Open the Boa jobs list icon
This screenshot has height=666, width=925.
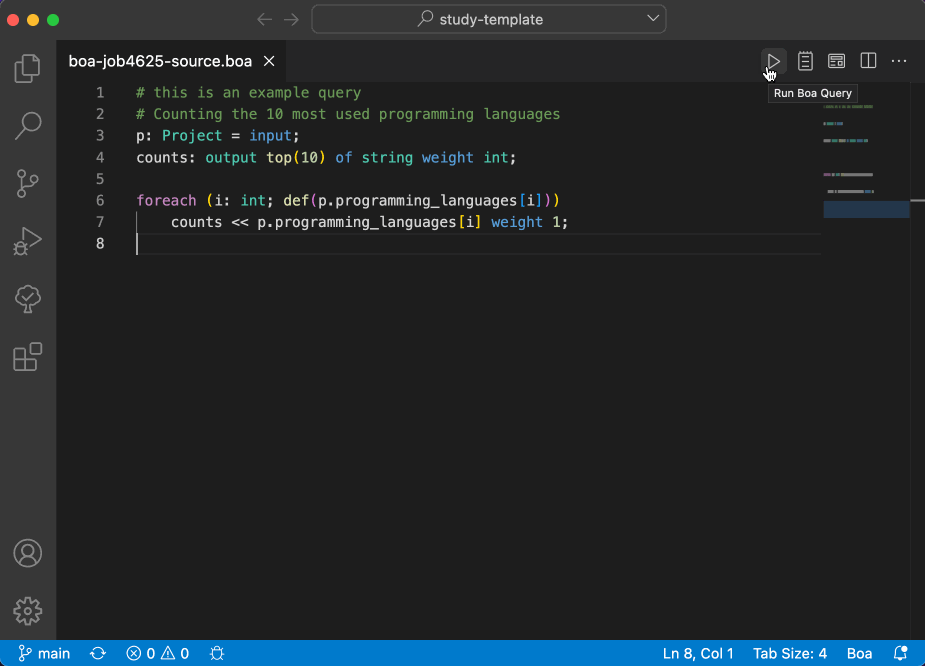click(x=805, y=60)
